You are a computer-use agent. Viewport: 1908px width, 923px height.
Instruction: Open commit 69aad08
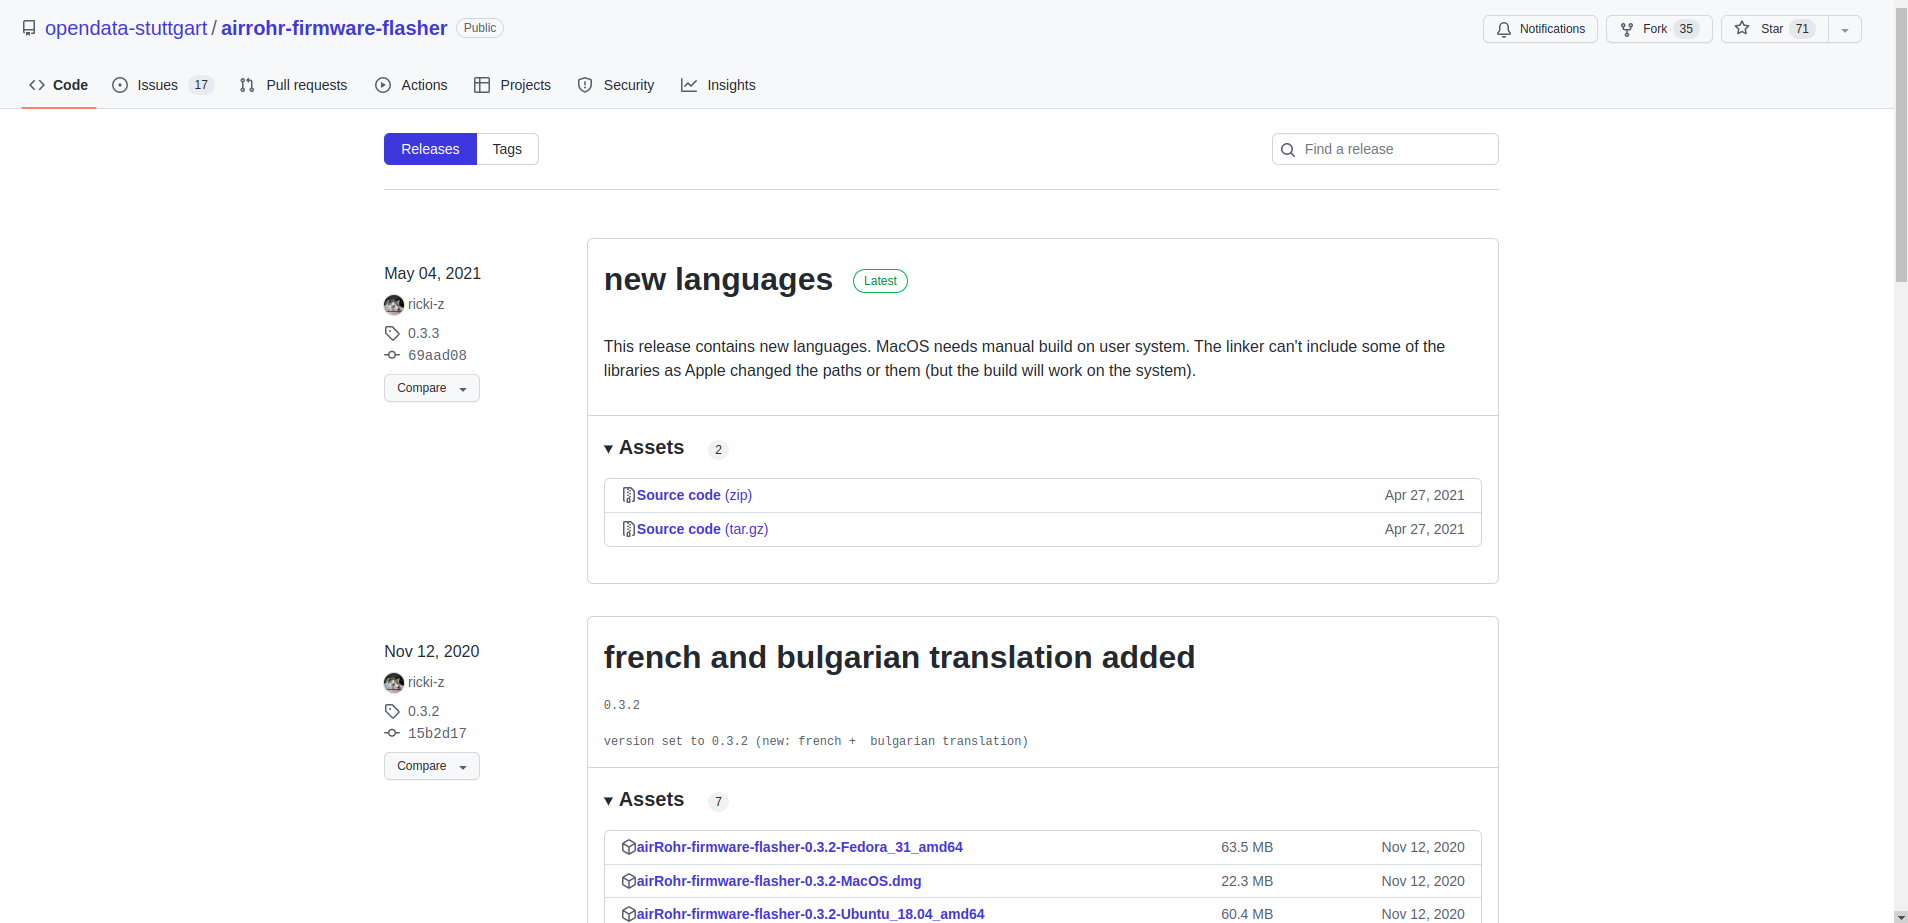click(437, 355)
